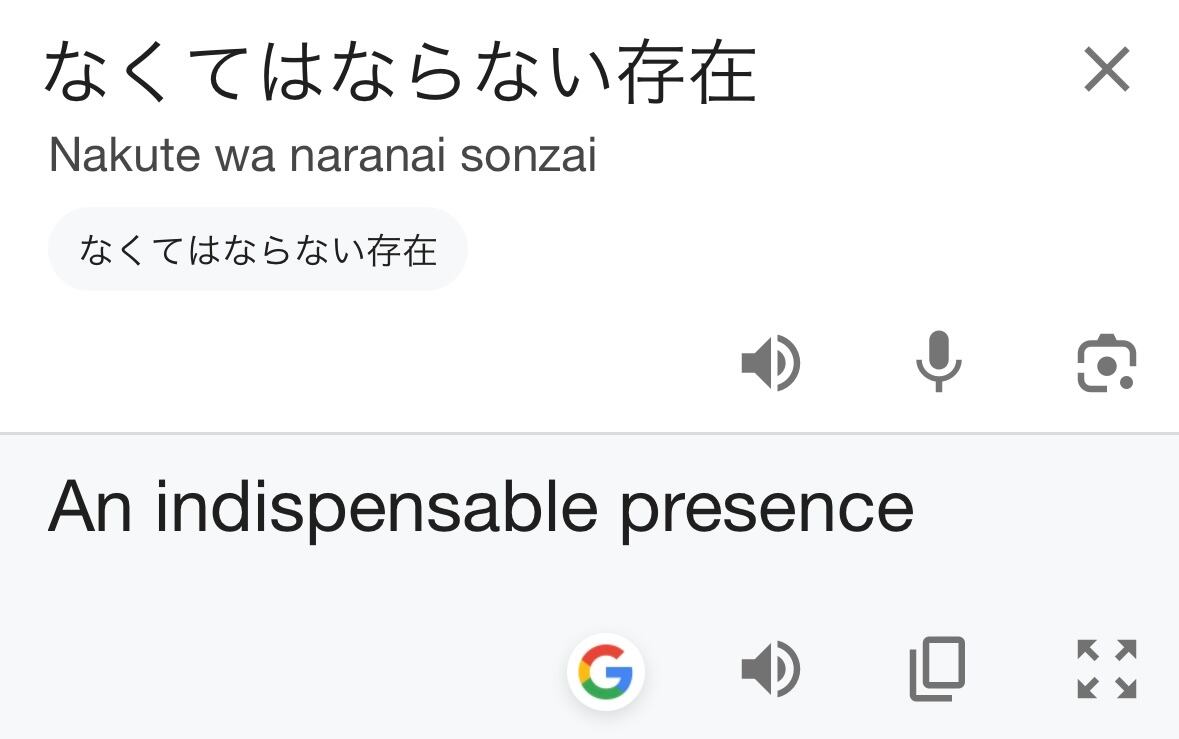Open camera translation
The height and width of the screenshot is (739, 1179).
(1106, 363)
